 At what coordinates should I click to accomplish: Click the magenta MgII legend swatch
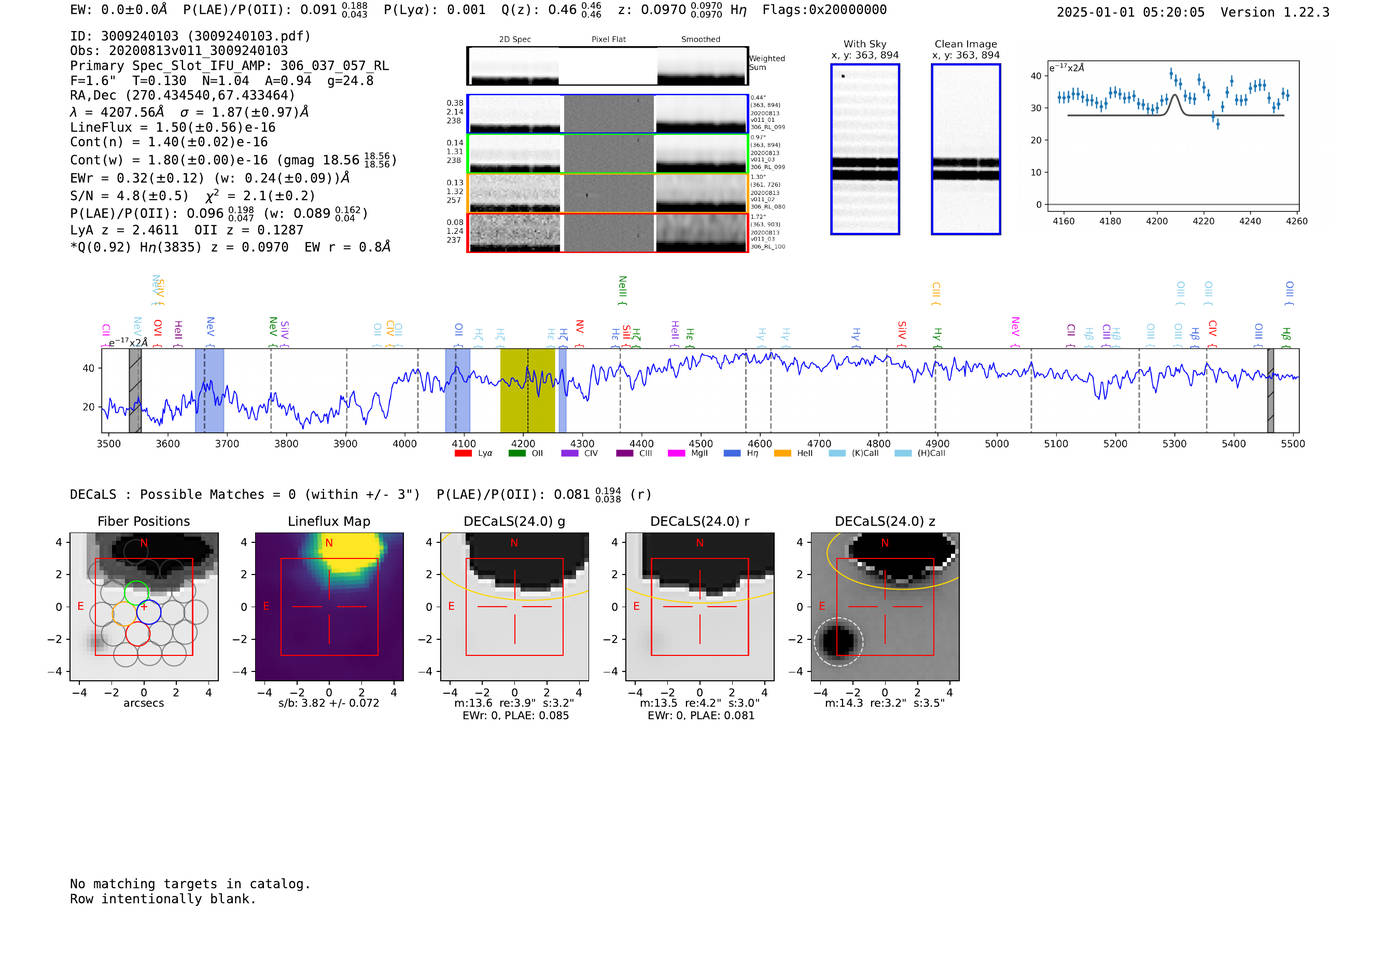point(677,453)
